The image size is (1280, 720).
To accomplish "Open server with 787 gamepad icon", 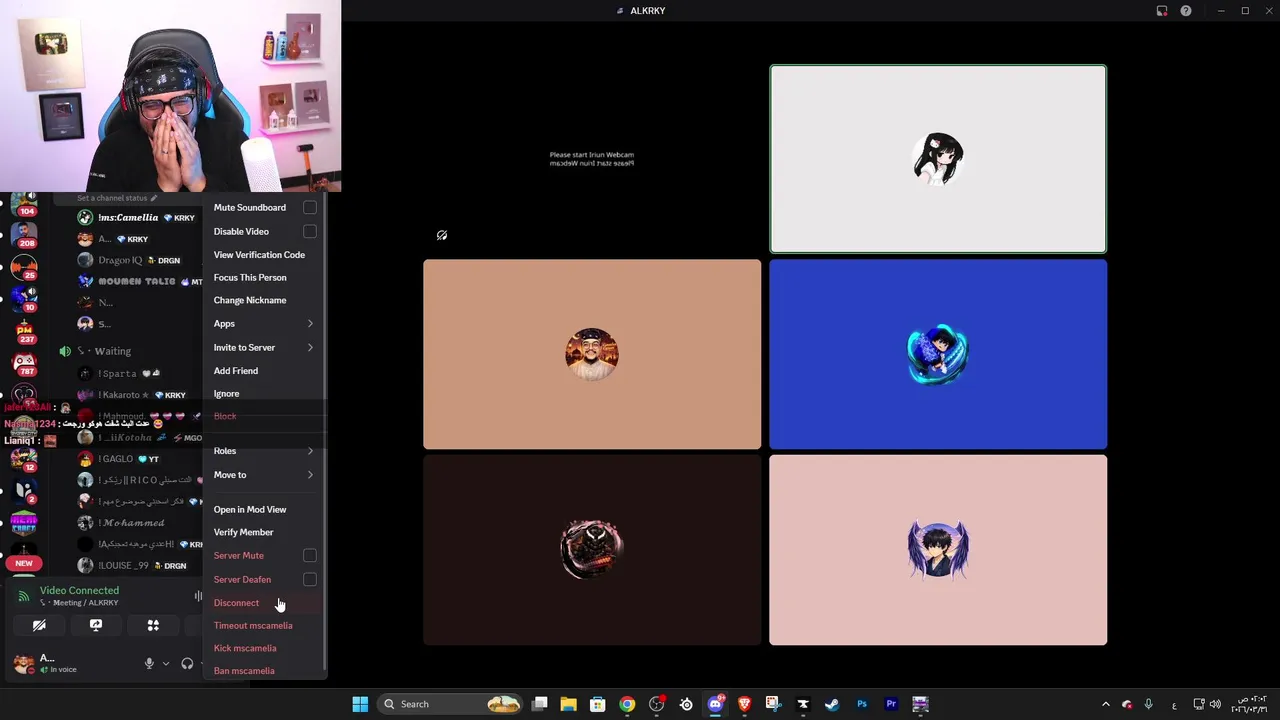I will (x=24, y=364).
